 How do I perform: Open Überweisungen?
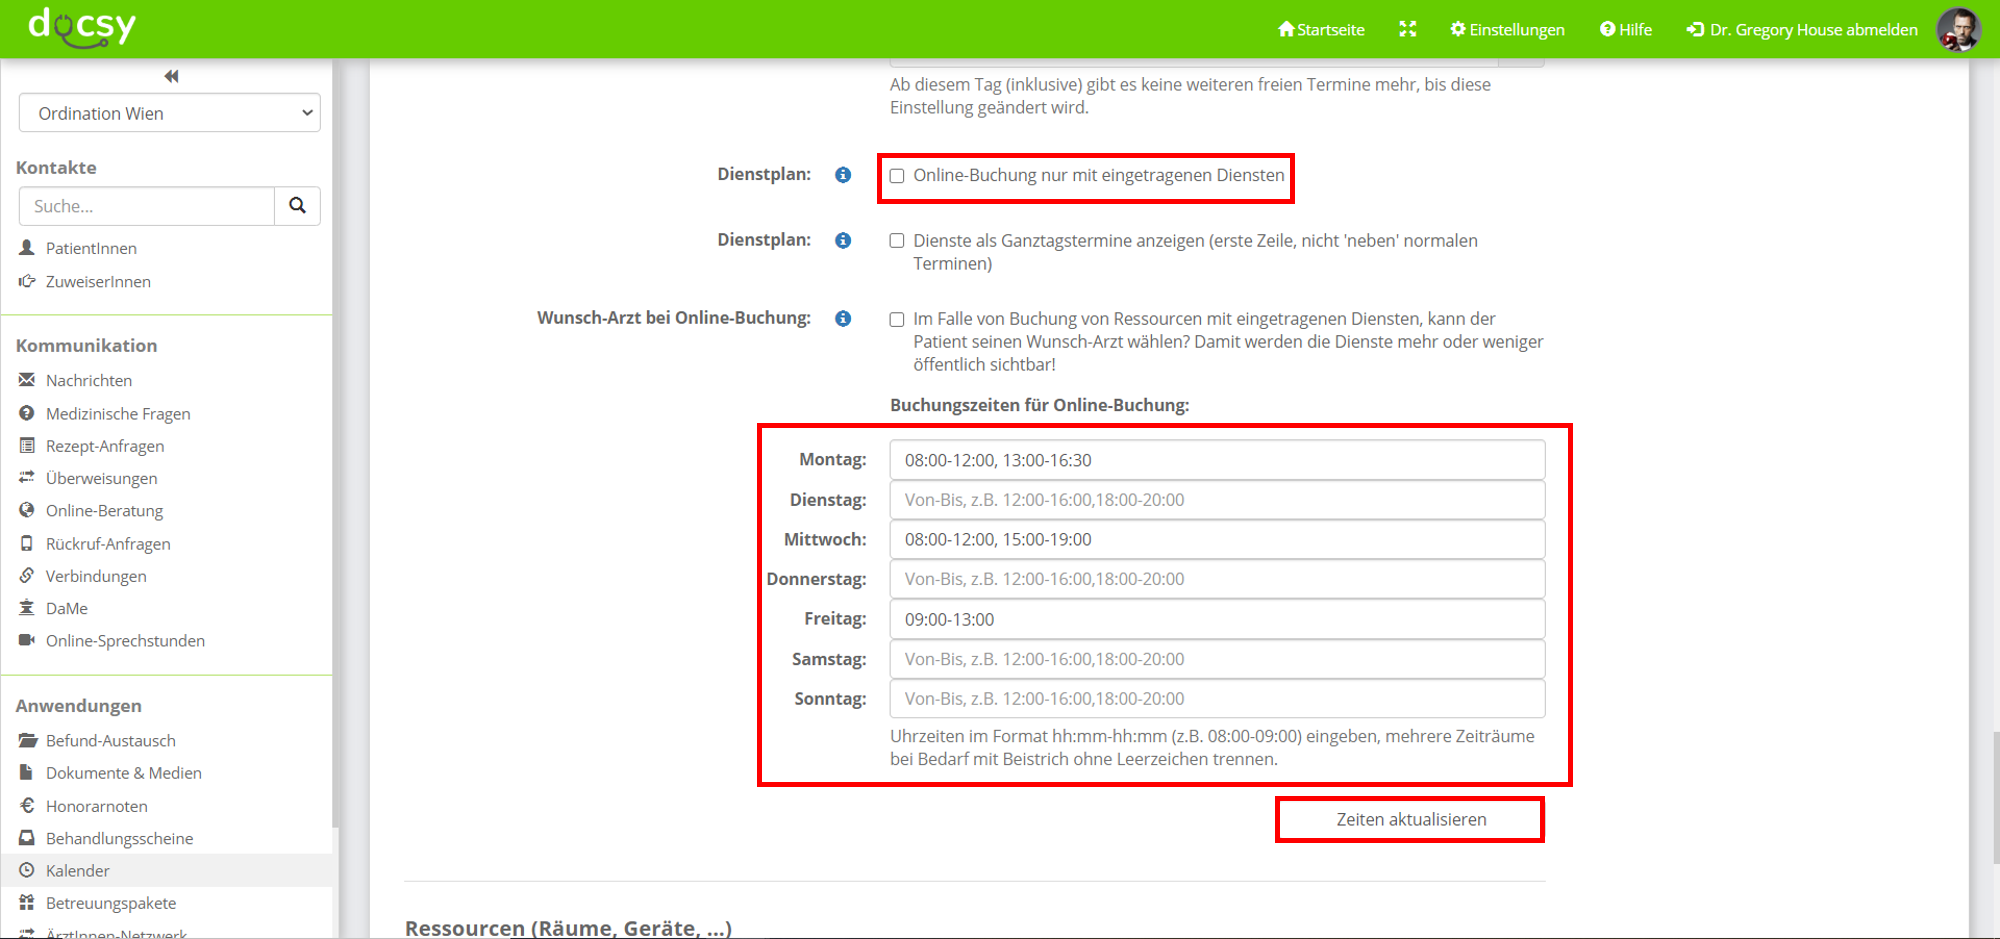point(101,478)
